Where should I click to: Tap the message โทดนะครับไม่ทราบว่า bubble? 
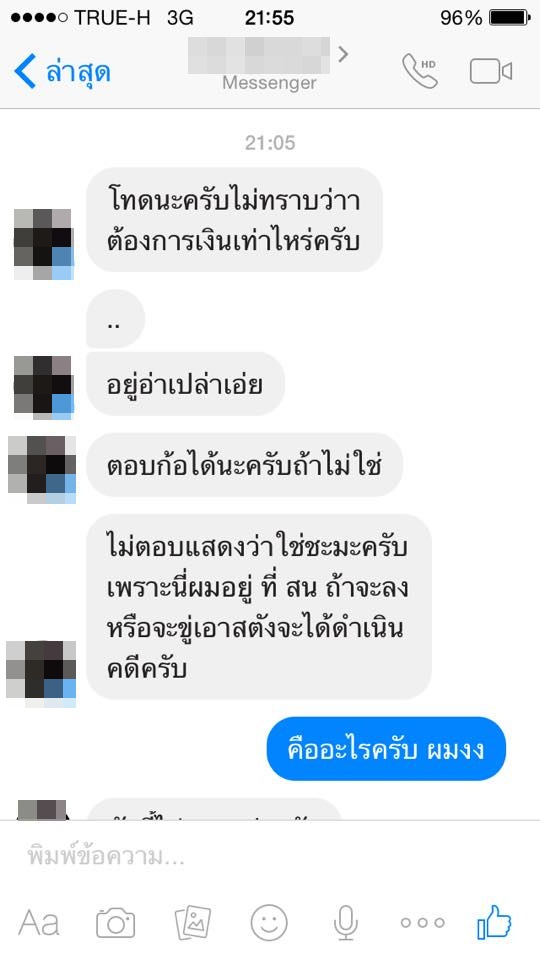click(234, 220)
